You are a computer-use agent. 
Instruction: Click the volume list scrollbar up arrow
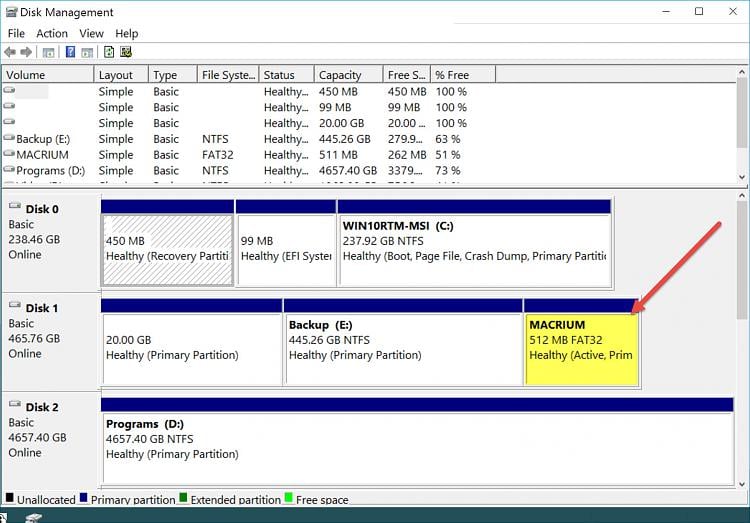742,72
